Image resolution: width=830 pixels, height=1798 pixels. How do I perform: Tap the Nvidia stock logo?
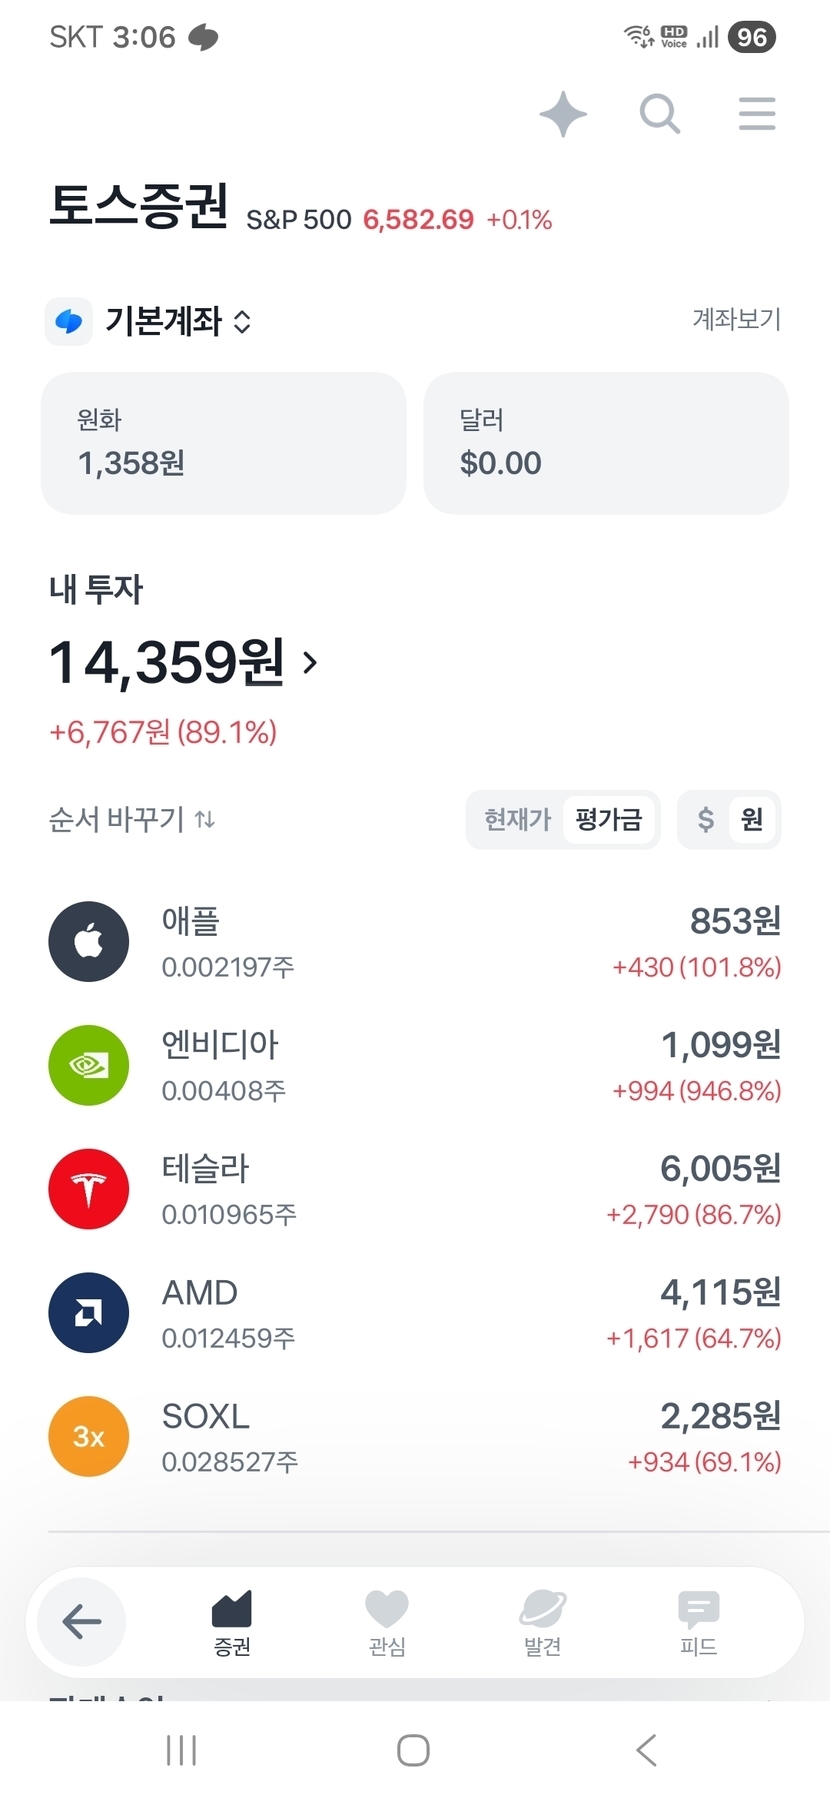(x=89, y=1065)
